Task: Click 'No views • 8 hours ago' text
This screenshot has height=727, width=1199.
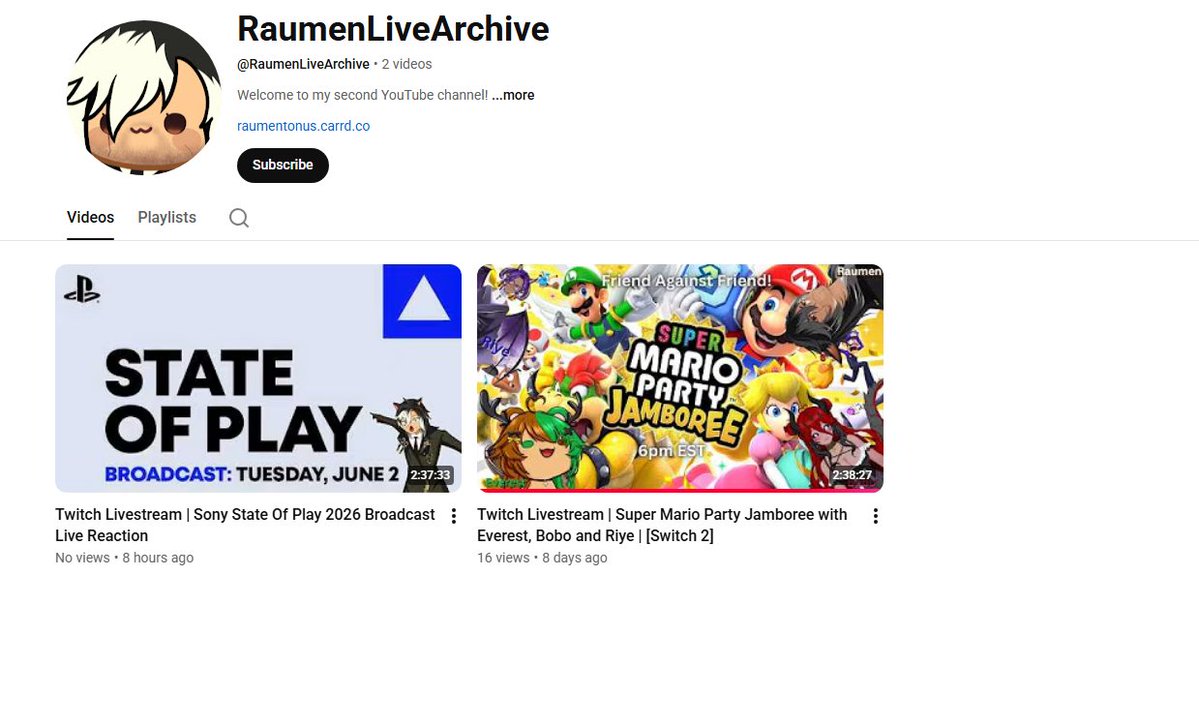Action: pyautogui.click(x=125, y=558)
